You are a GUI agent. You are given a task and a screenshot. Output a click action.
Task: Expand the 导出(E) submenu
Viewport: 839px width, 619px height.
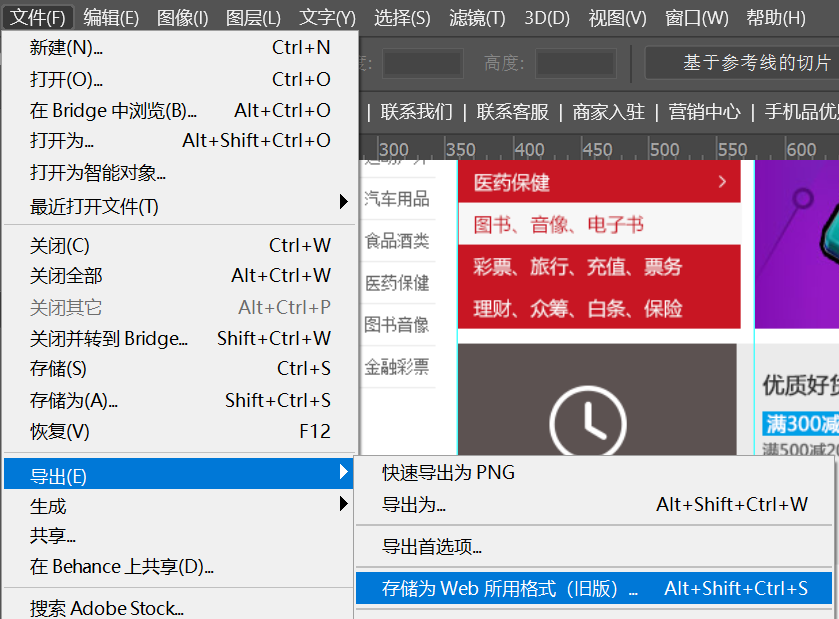(179, 474)
